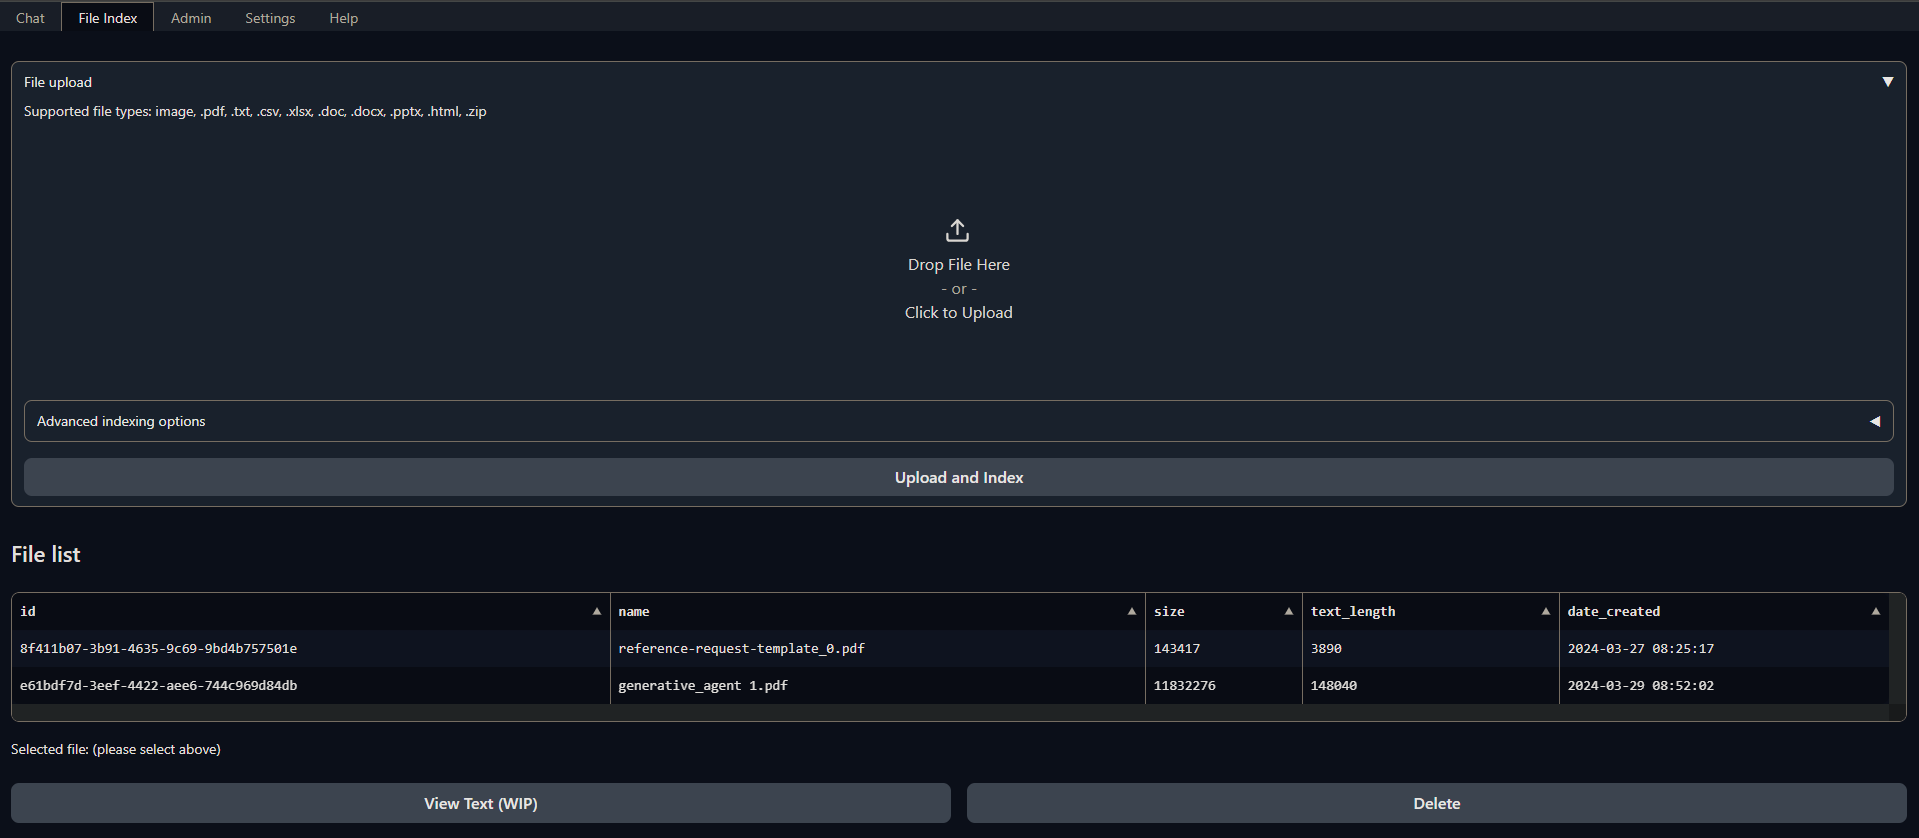1919x838 pixels.
Task: Sort by date_created column arrow
Action: point(1875,611)
